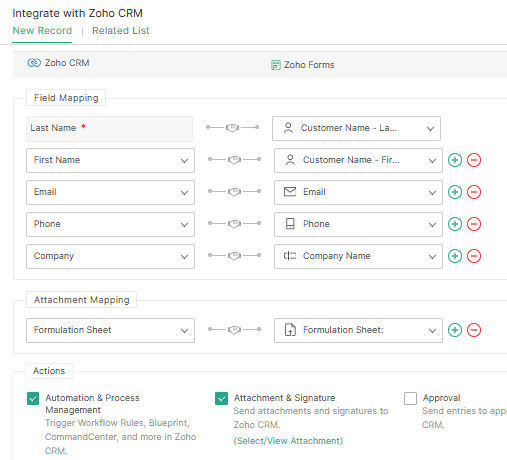Switch to the Related List tab
This screenshot has height=460, width=507.
tap(121, 31)
